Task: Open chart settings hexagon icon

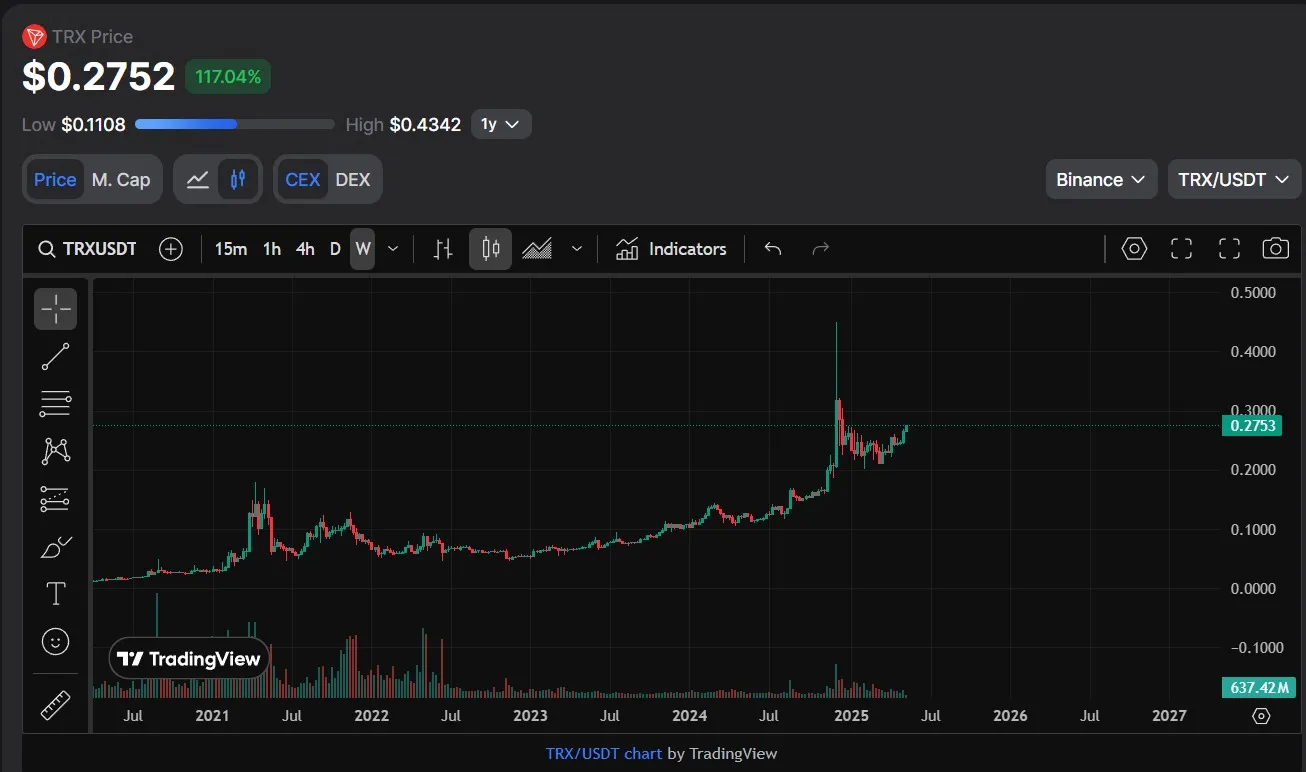Action: (x=1133, y=249)
